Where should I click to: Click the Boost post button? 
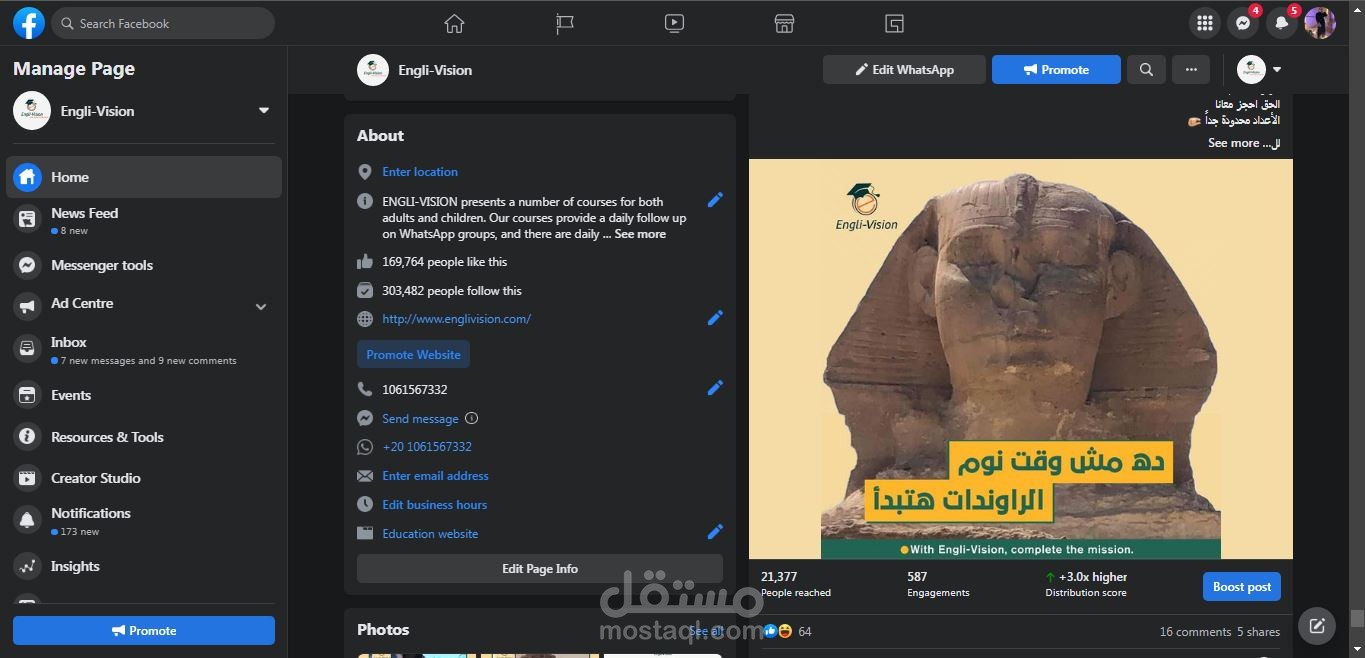[1242, 587]
